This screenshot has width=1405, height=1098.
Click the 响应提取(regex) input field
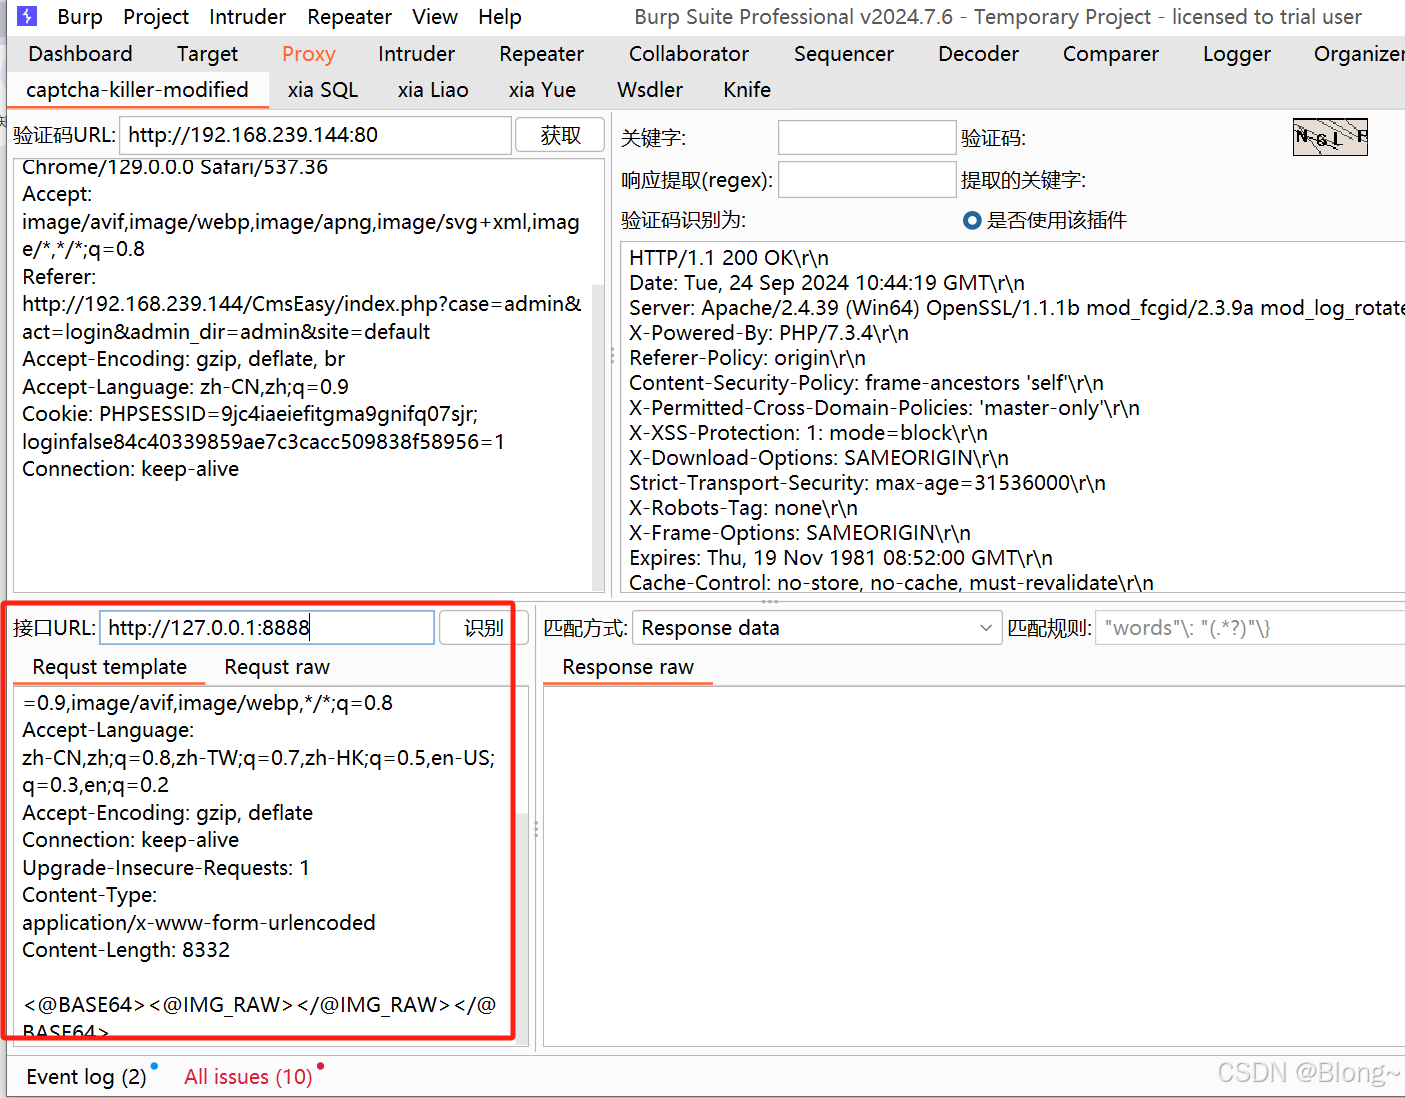(866, 180)
